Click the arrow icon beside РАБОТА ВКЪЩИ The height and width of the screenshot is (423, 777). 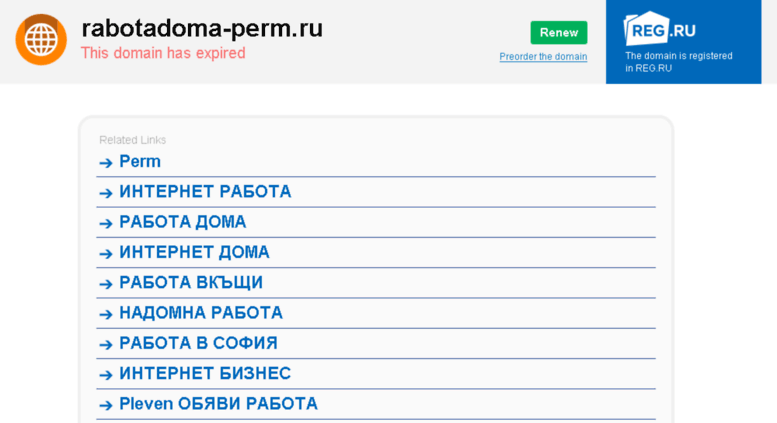106,283
